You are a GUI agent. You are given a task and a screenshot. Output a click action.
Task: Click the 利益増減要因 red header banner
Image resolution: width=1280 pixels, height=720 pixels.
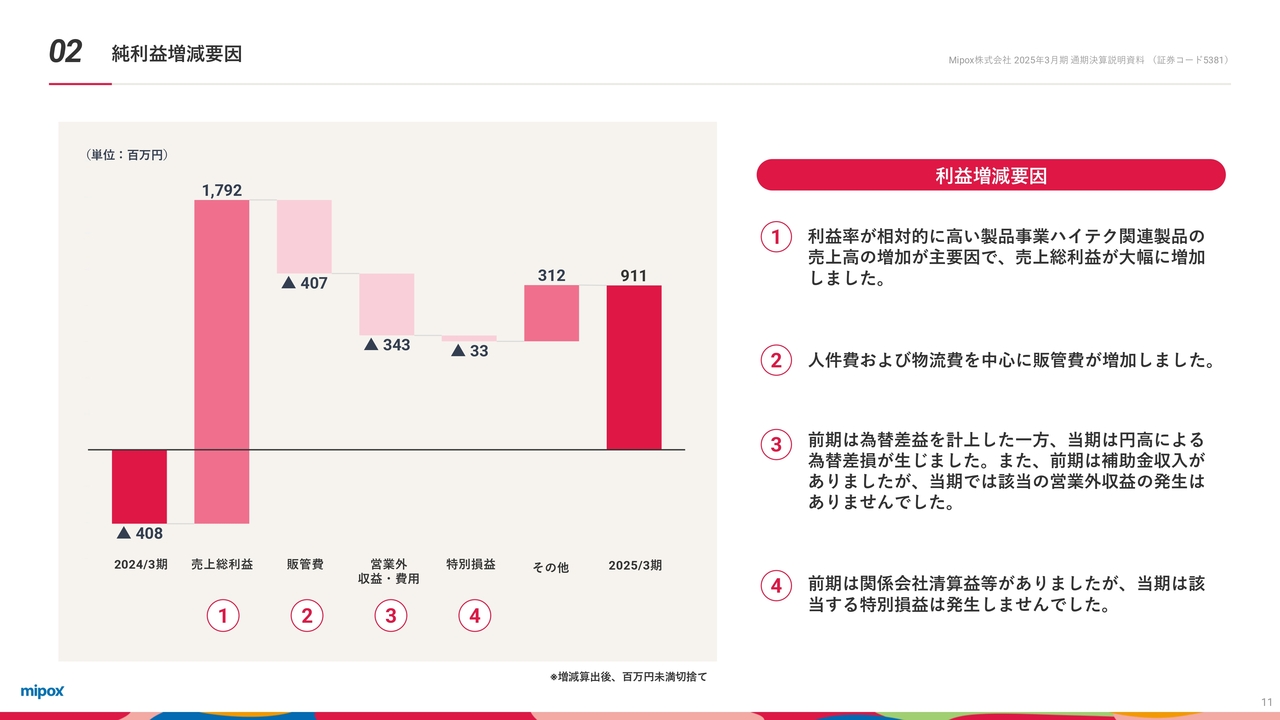(x=991, y=175)
